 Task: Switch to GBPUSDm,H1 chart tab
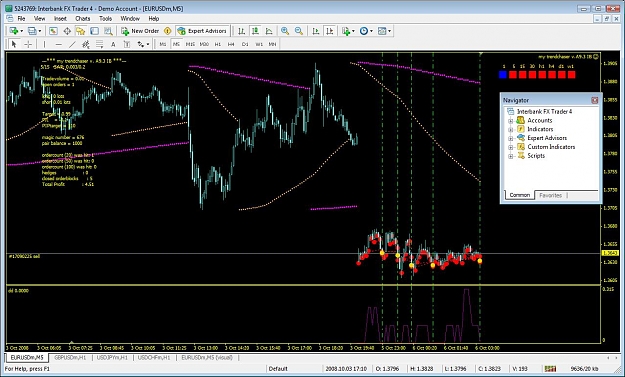(x=70, y=358)
